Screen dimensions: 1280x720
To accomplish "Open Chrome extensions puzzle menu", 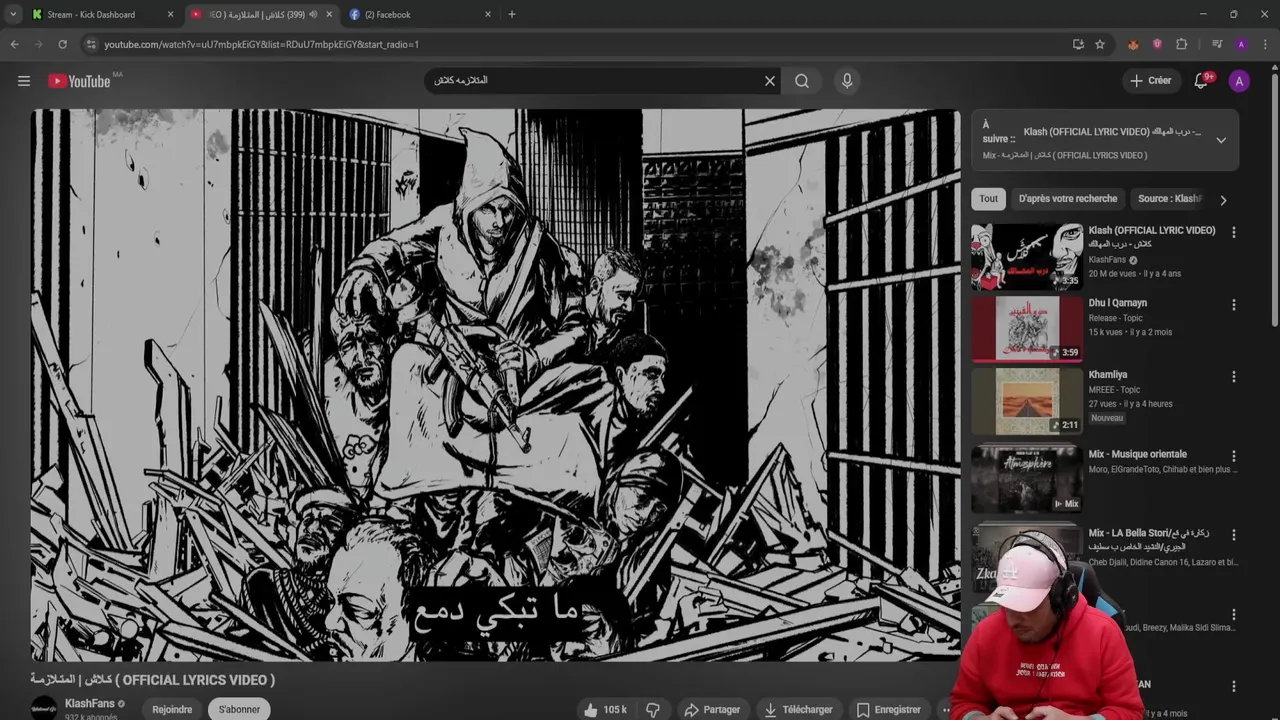I will coord(1181,44).
